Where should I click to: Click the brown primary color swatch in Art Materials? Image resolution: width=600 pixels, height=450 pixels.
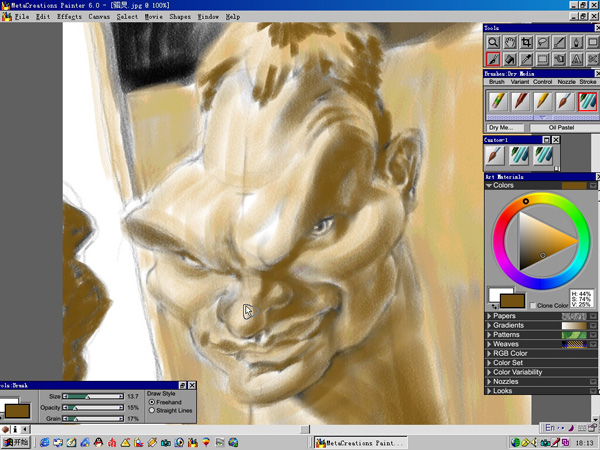(513, 301)
